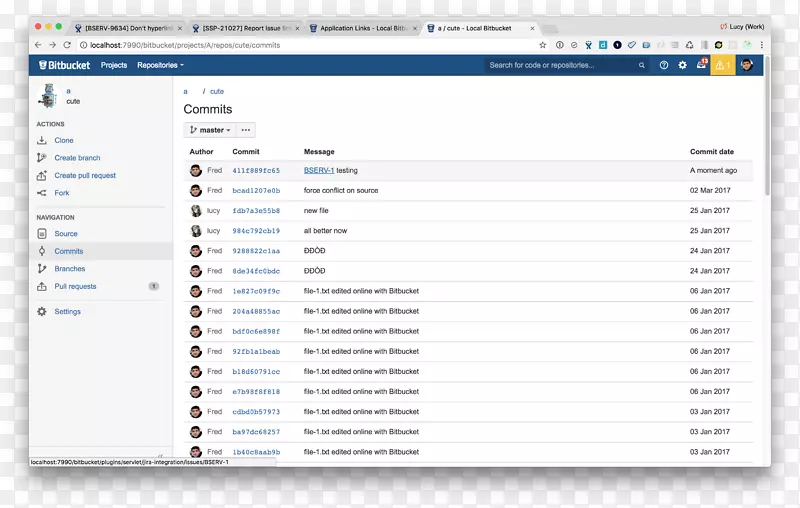
Task: Click the Create pull request icon
Action: [x=42, y=175]
